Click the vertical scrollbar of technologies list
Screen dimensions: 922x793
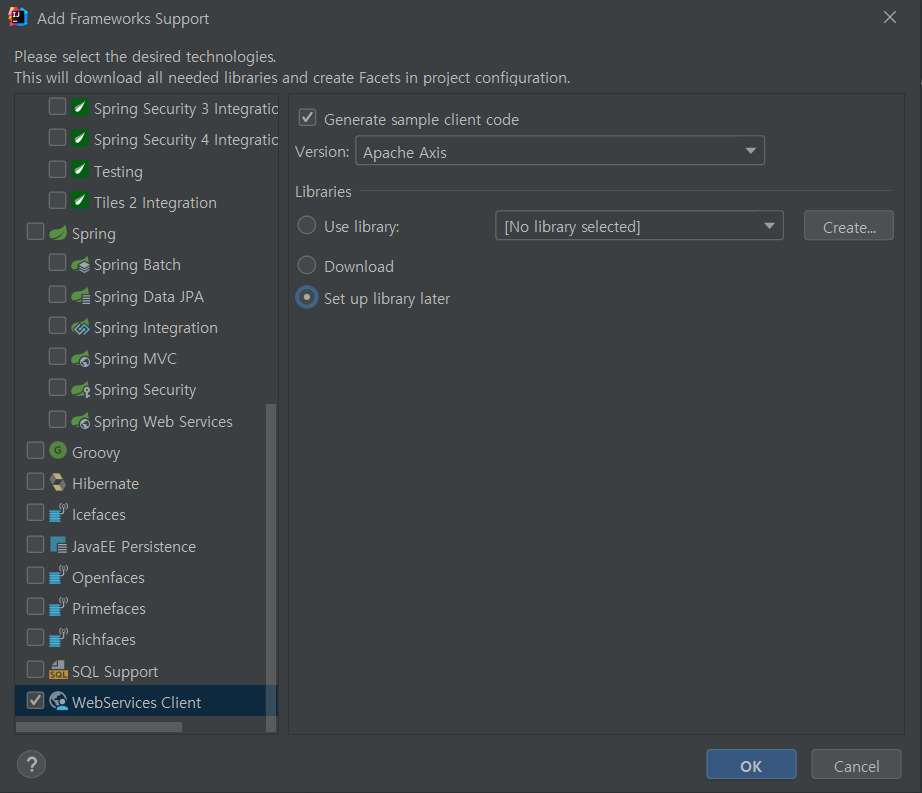click(271, 567)
